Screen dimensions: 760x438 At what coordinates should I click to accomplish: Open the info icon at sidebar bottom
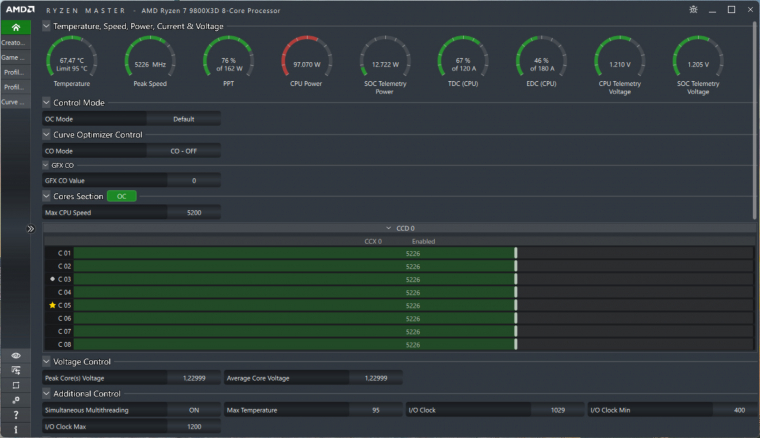[16, 429]
